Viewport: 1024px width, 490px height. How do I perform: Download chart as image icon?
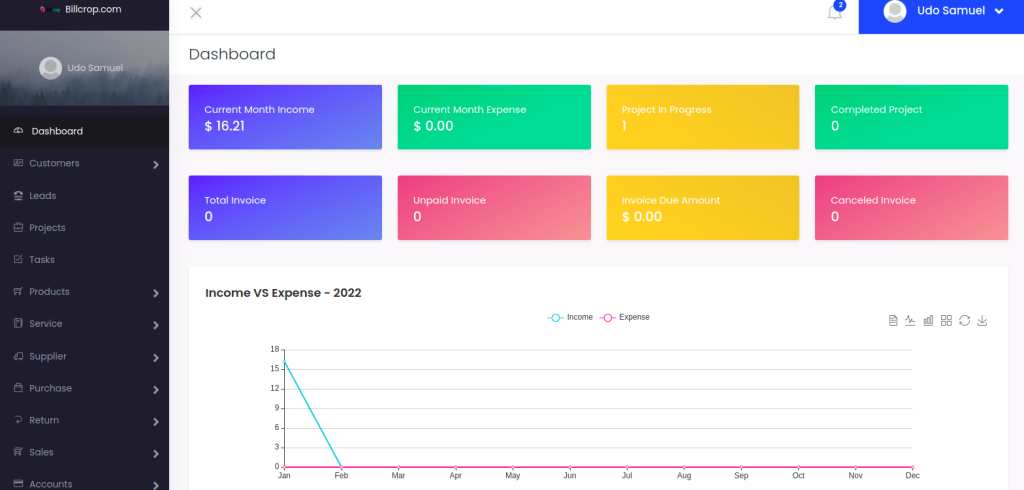[982, 320]
